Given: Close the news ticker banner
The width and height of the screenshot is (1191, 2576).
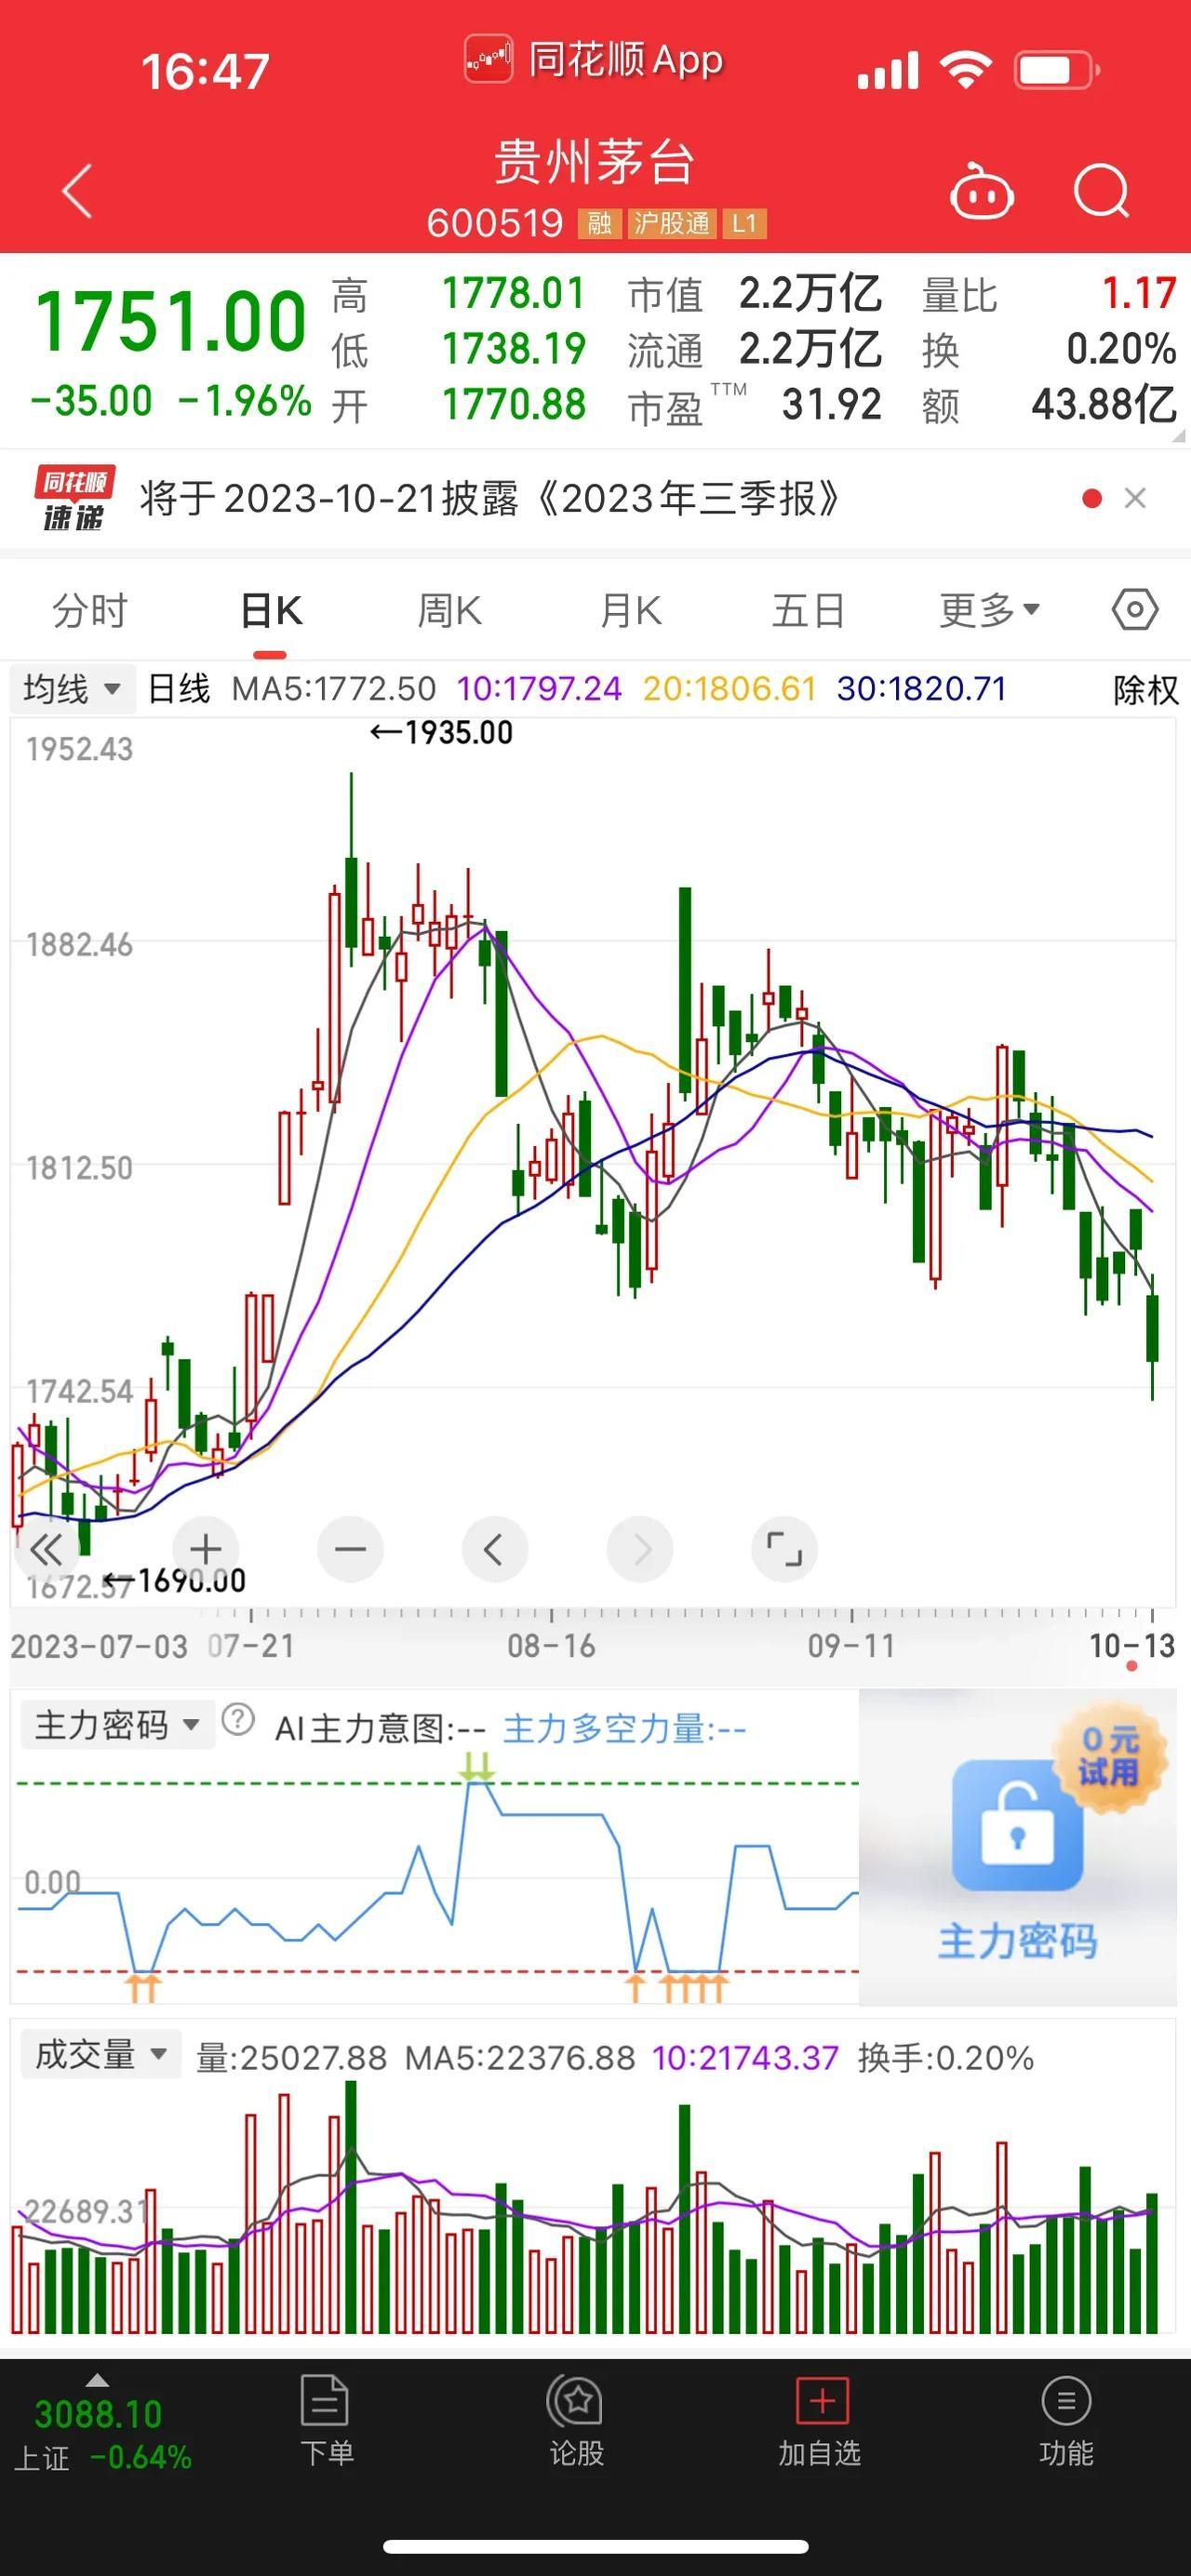Looking at the screenshot, I should pyautogui.click(x=1135, y=498).
